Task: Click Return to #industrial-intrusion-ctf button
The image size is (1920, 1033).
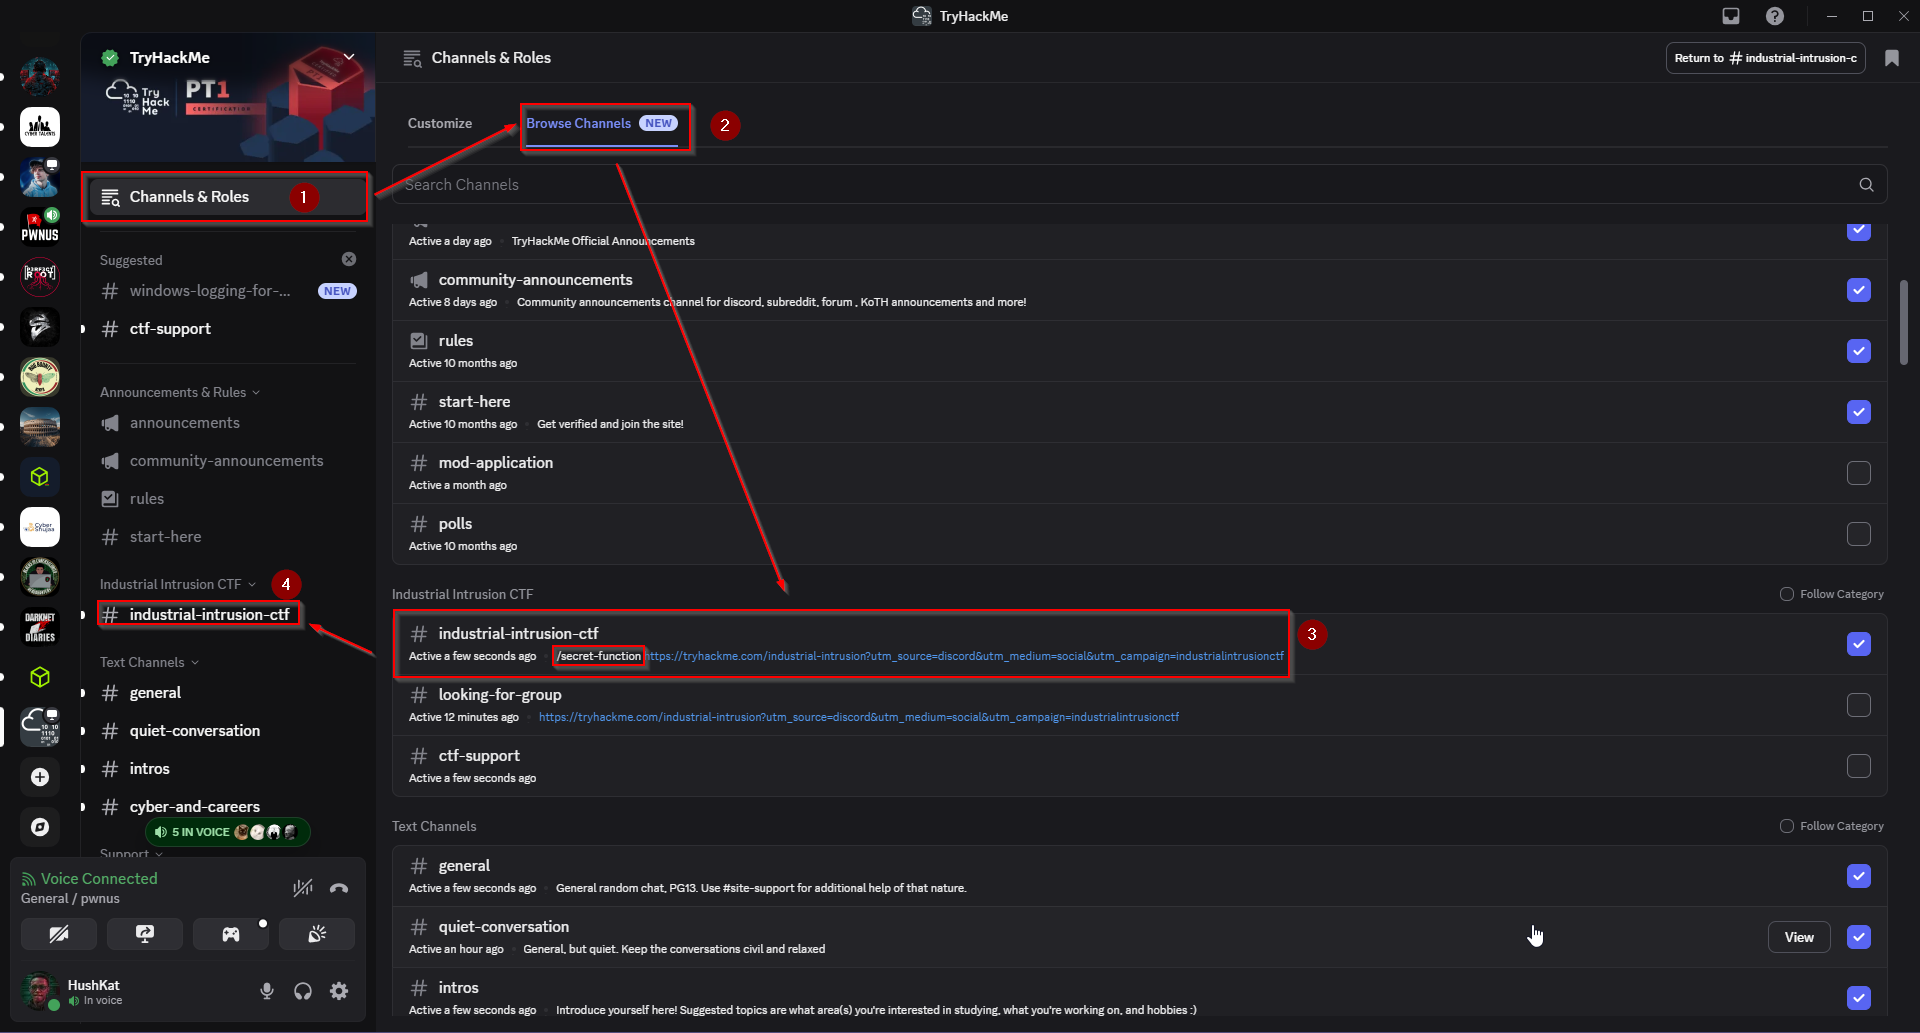Action: 1765,58
